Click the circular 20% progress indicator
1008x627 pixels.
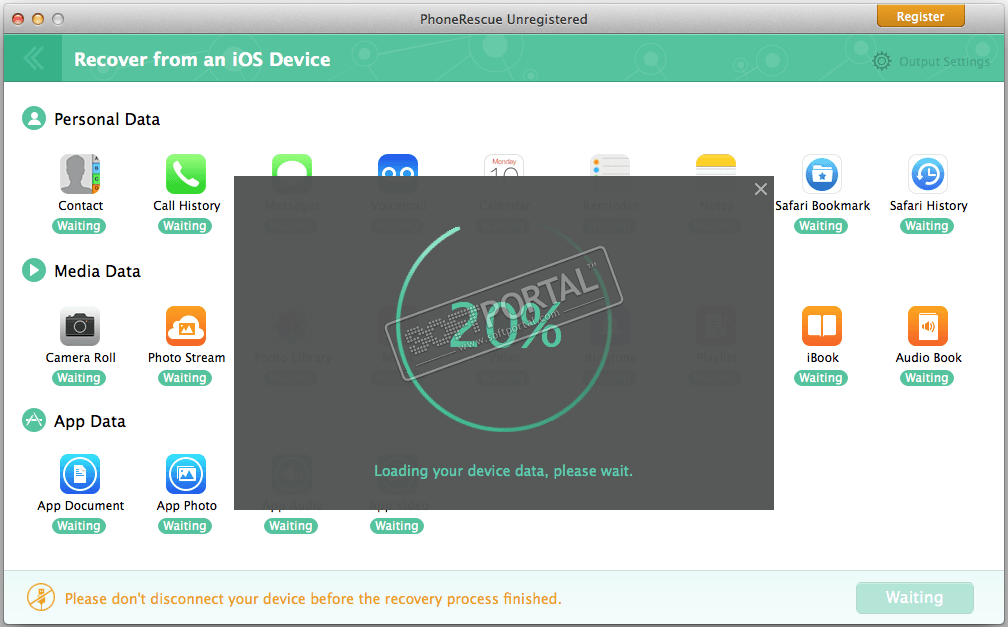[503, 328]
